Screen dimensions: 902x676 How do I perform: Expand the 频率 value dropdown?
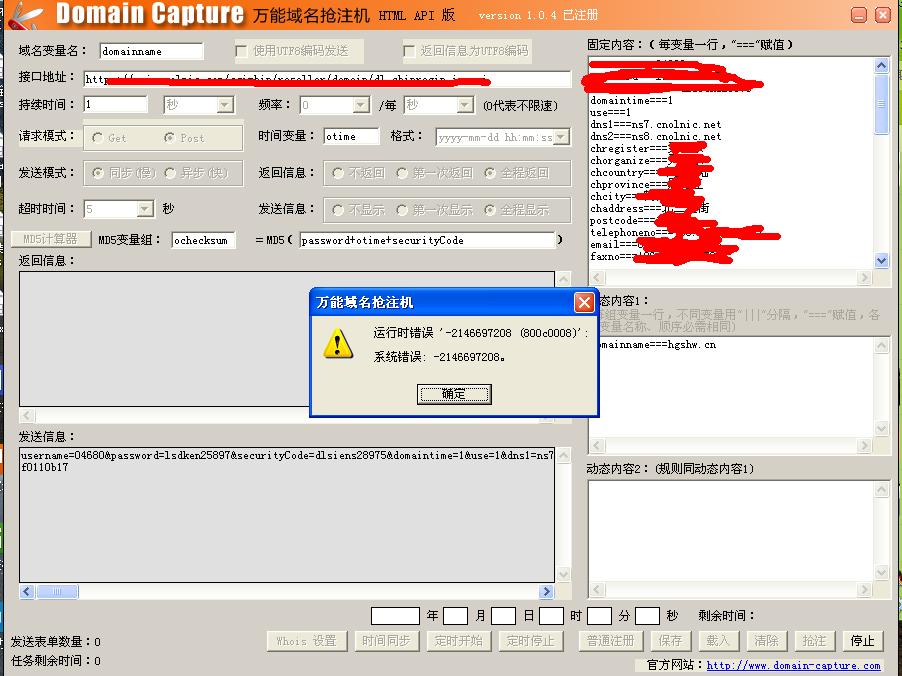(361, 105)
